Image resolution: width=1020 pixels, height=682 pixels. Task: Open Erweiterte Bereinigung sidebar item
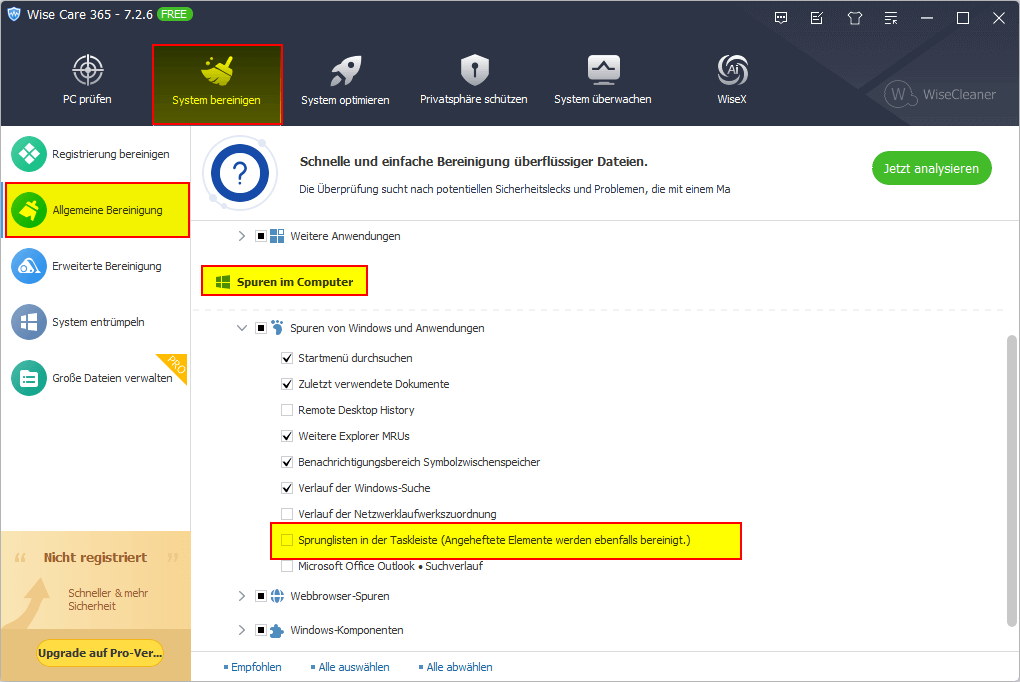[96, 266]
